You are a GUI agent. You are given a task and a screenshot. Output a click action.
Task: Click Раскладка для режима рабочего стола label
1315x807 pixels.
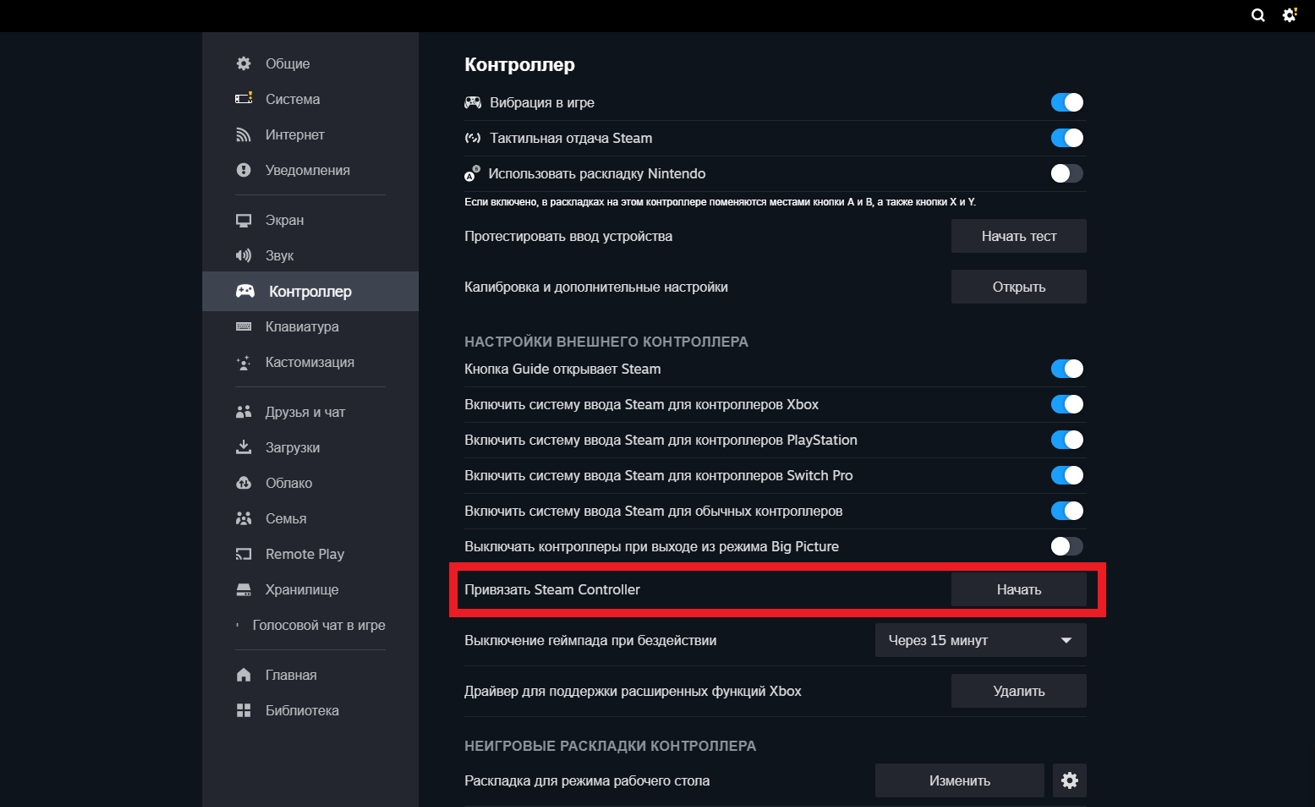click(587, 781)
